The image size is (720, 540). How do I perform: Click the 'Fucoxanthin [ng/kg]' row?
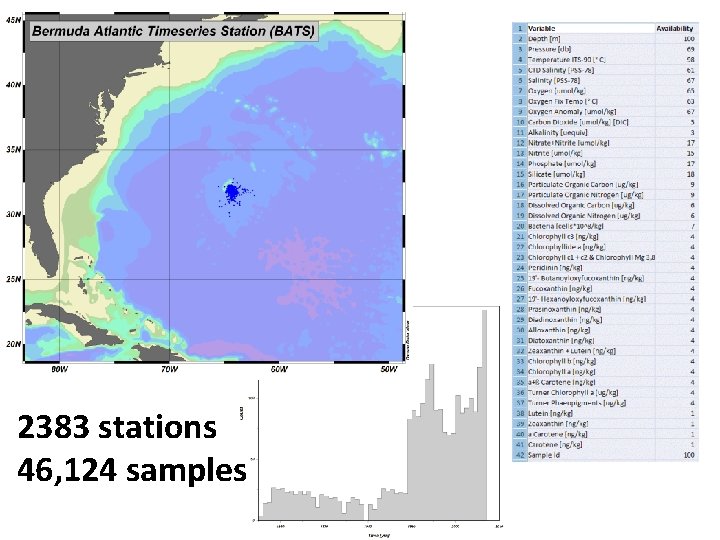tap(605, 289)
